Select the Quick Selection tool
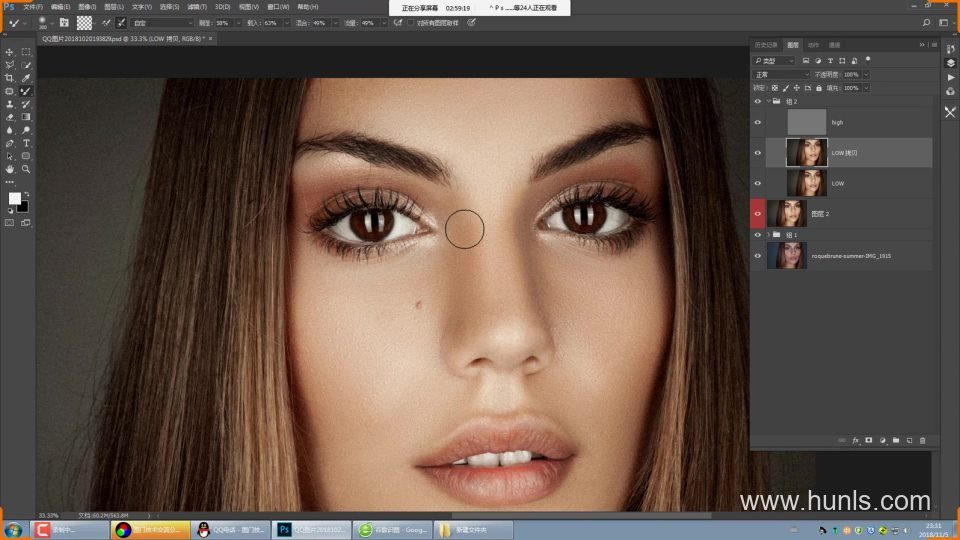 click(x=26, y=65)
